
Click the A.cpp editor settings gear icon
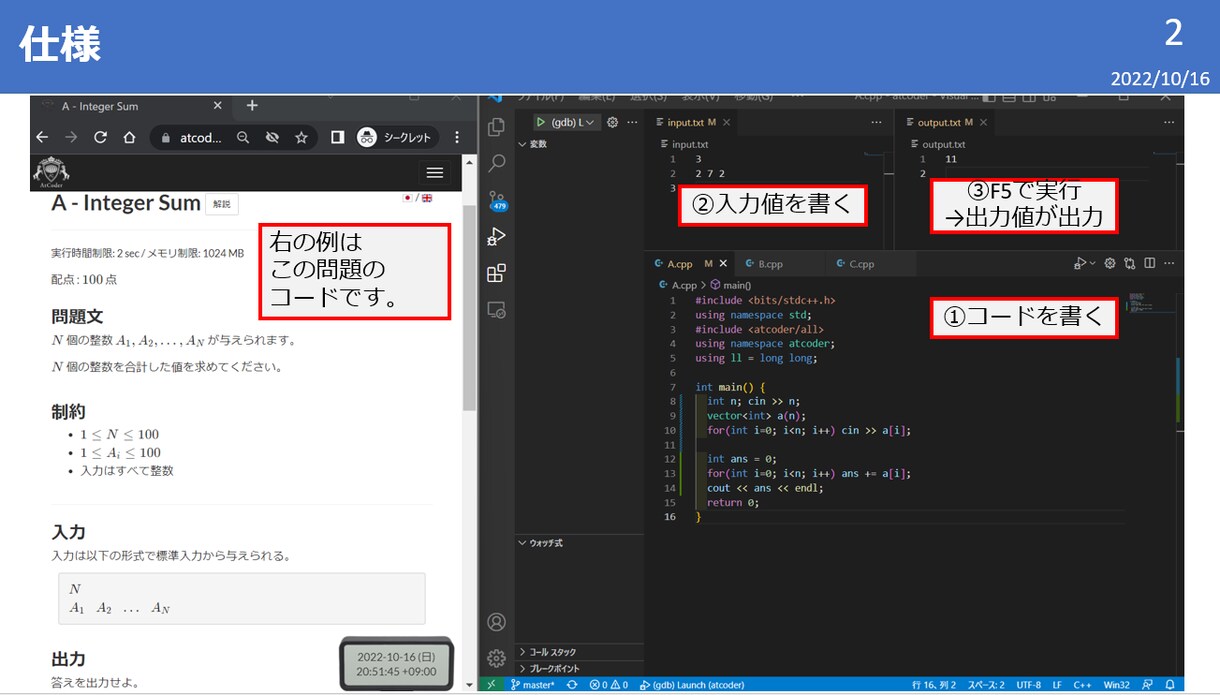(x=1109, y=263)
